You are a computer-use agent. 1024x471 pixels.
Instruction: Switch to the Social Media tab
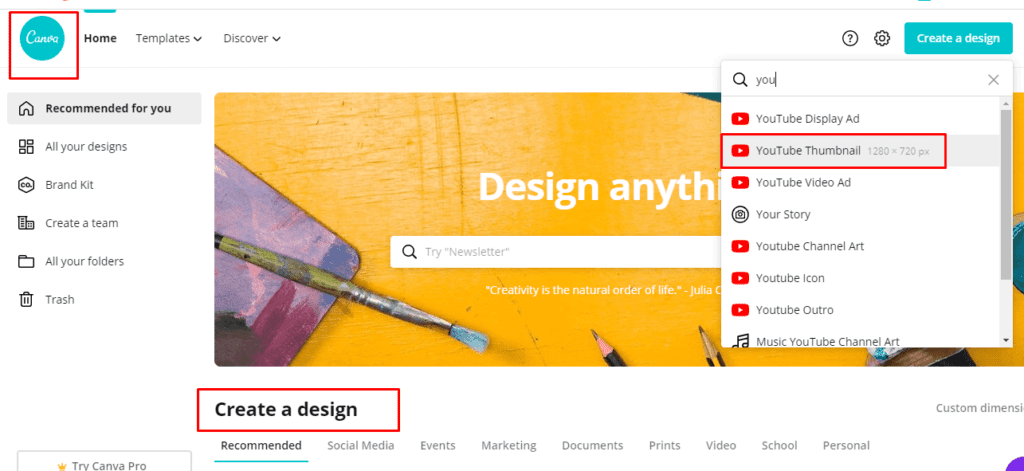[360, 445]
